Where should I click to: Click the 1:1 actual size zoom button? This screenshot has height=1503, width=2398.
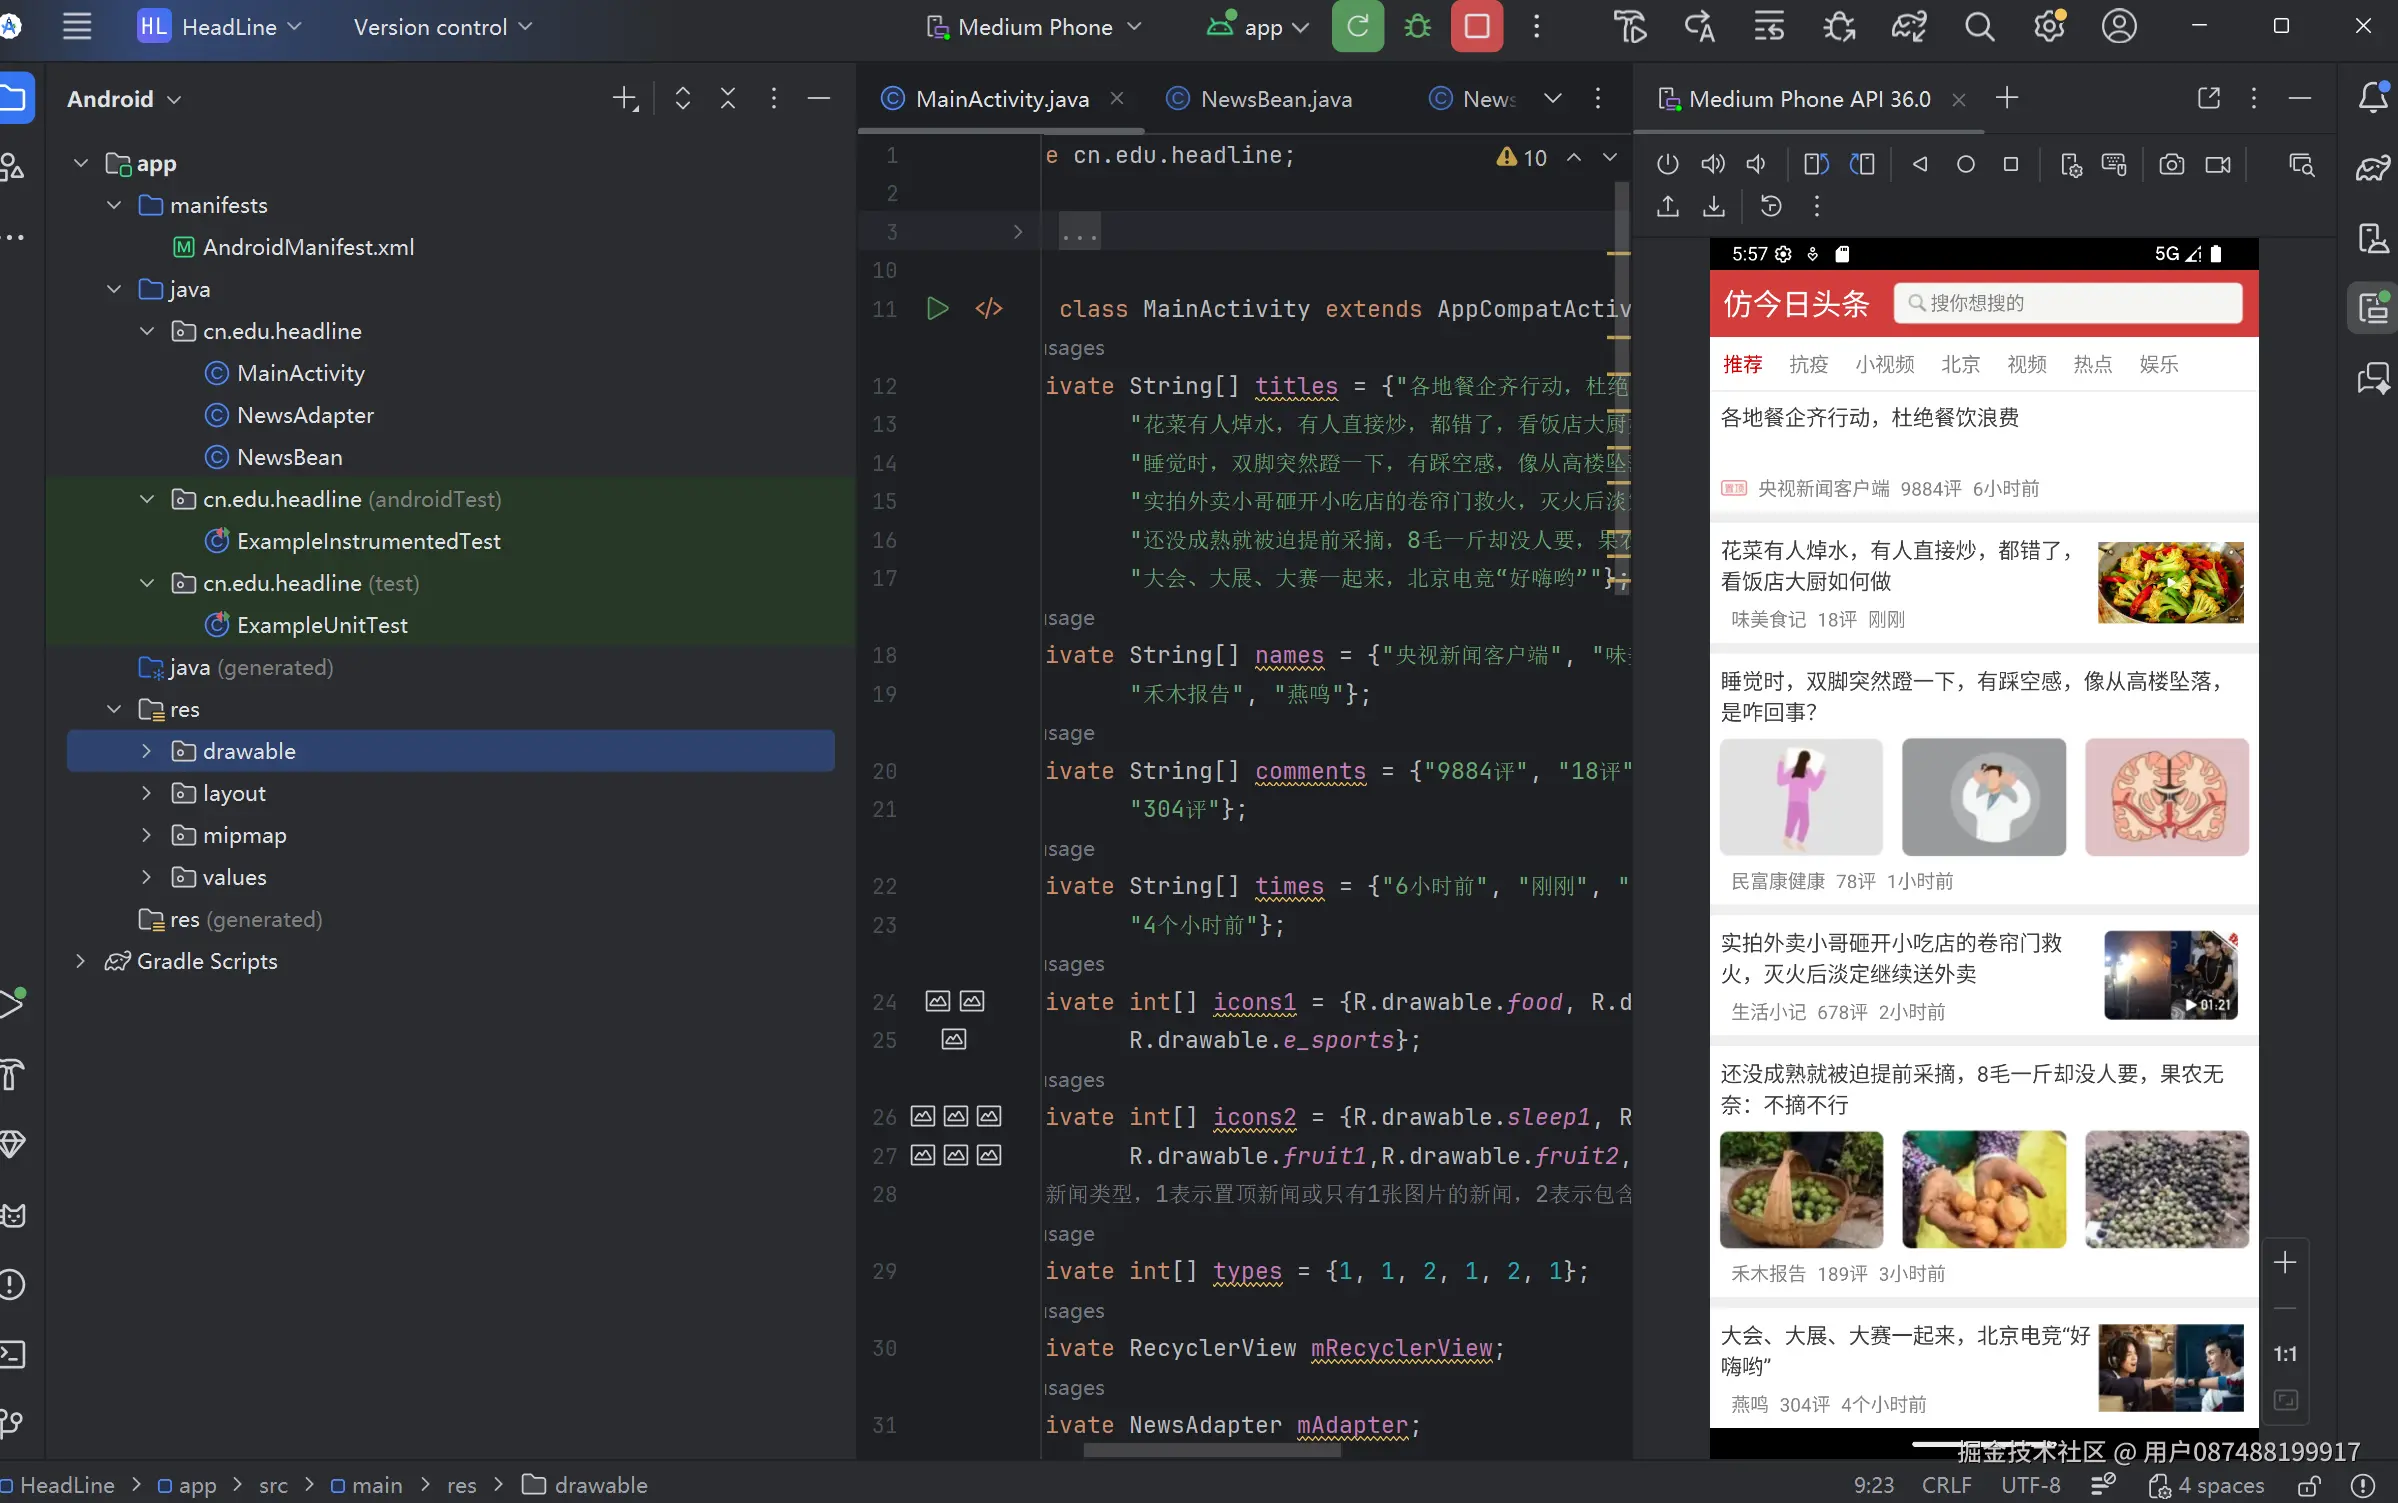[x=2285, y=1354]
